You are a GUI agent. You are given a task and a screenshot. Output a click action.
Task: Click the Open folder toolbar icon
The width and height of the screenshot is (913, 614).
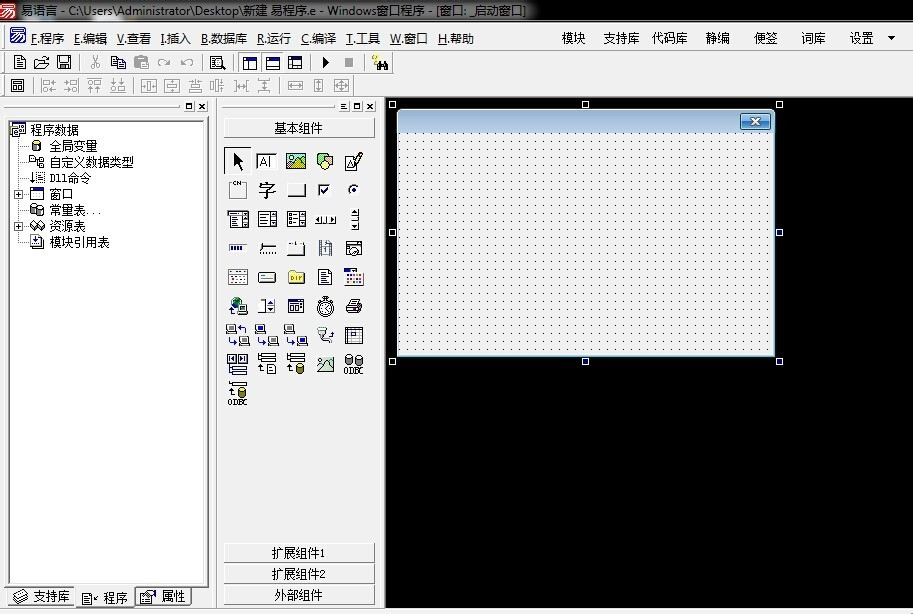pyautogui.click(x=41, y=62)
